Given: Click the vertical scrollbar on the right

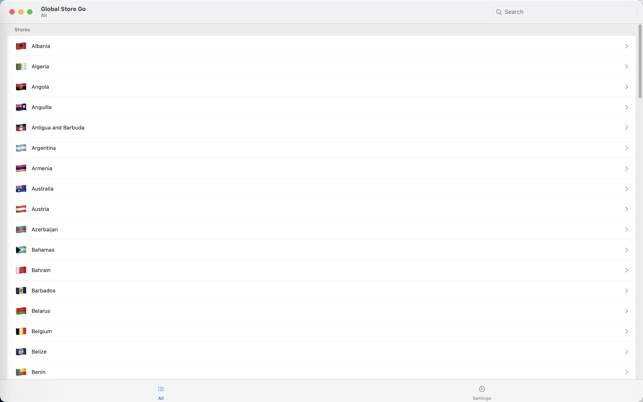Looking at the screenshot, I should tap(640, 60).
